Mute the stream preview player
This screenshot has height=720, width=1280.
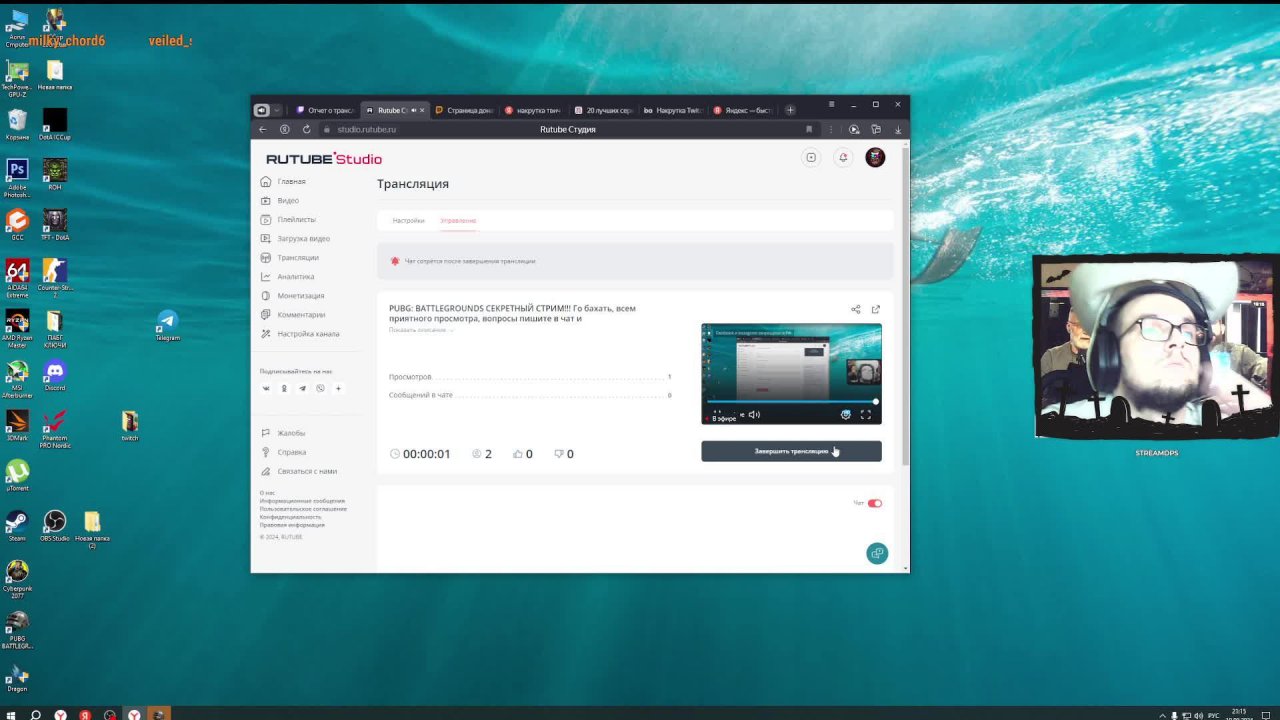click(754, 415)
